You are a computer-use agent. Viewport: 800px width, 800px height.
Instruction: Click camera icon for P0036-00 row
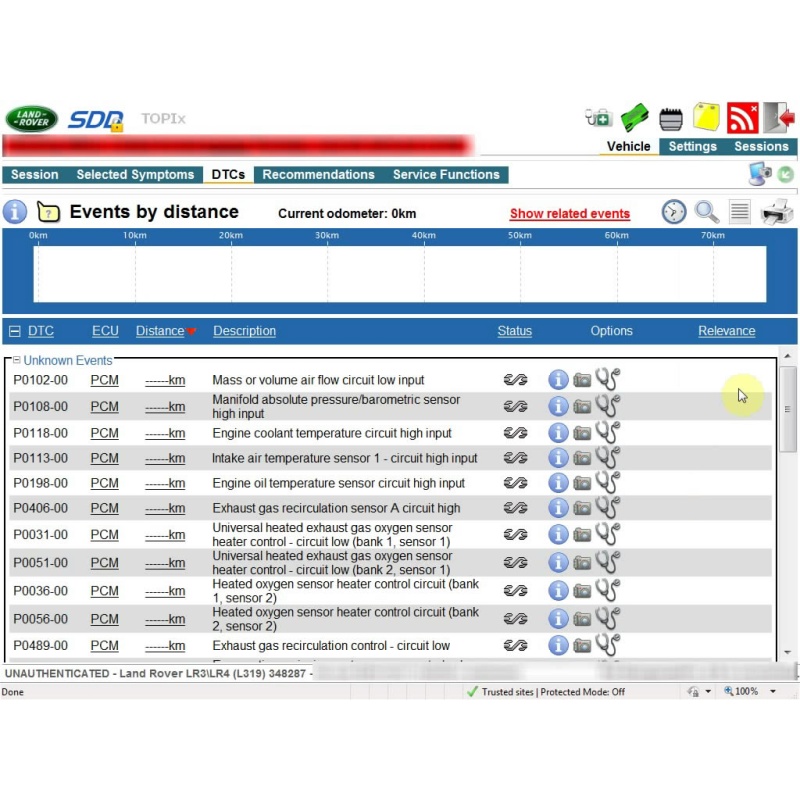pos(582,591)
